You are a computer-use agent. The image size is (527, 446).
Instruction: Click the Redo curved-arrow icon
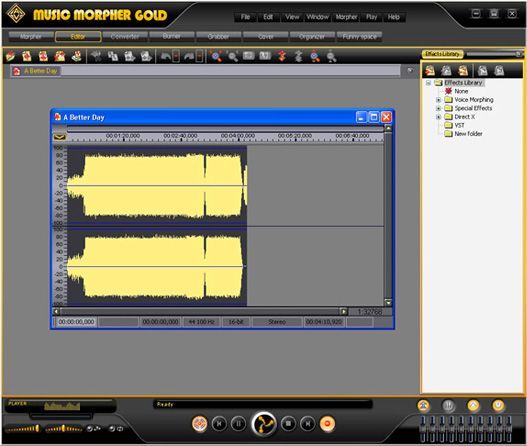[x=189, y=56]
